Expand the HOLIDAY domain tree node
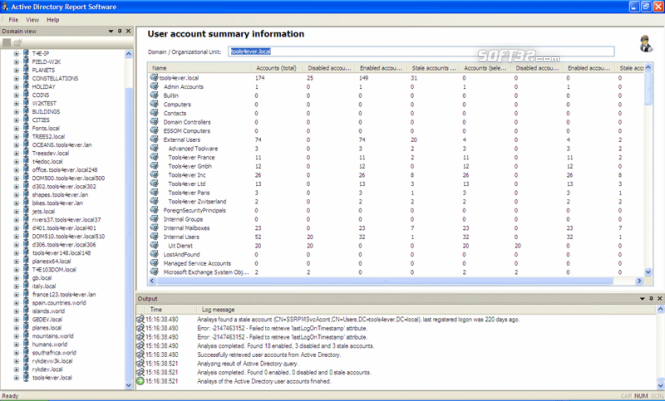This screenshot has height=401, width=665. (16, 87)
